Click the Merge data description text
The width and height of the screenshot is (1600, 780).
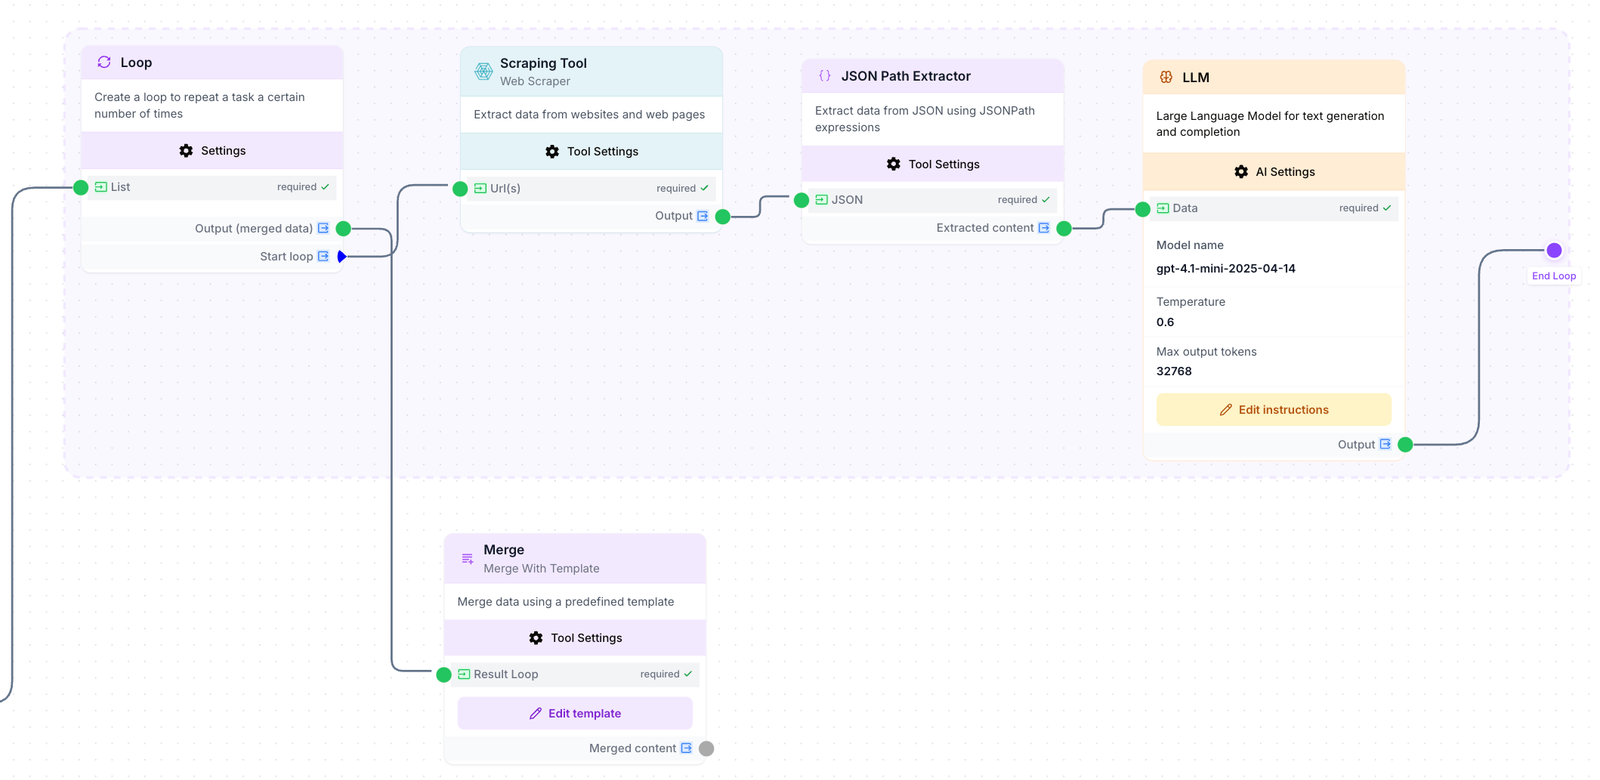(x=566, y=602)
